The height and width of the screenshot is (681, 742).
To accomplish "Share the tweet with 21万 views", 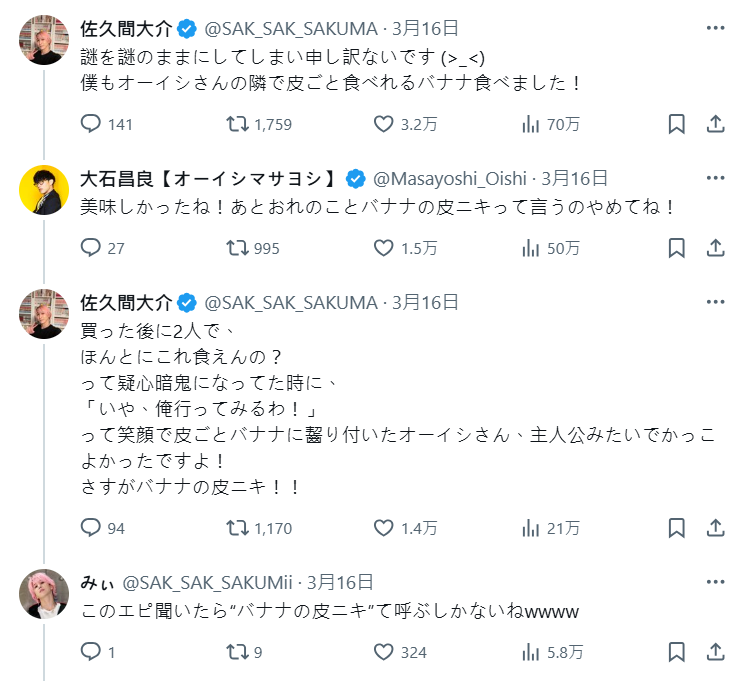I will coord(715,527).
